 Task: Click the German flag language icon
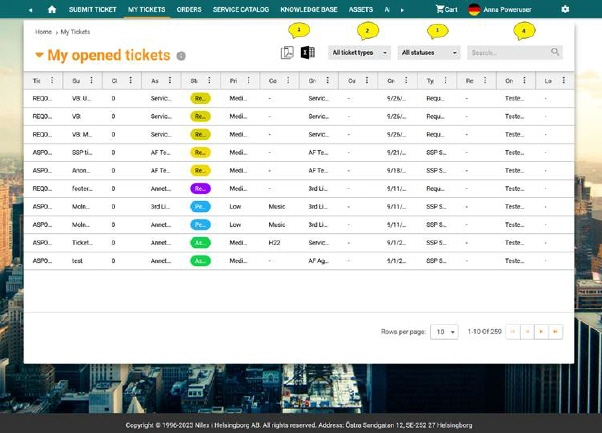474,9
